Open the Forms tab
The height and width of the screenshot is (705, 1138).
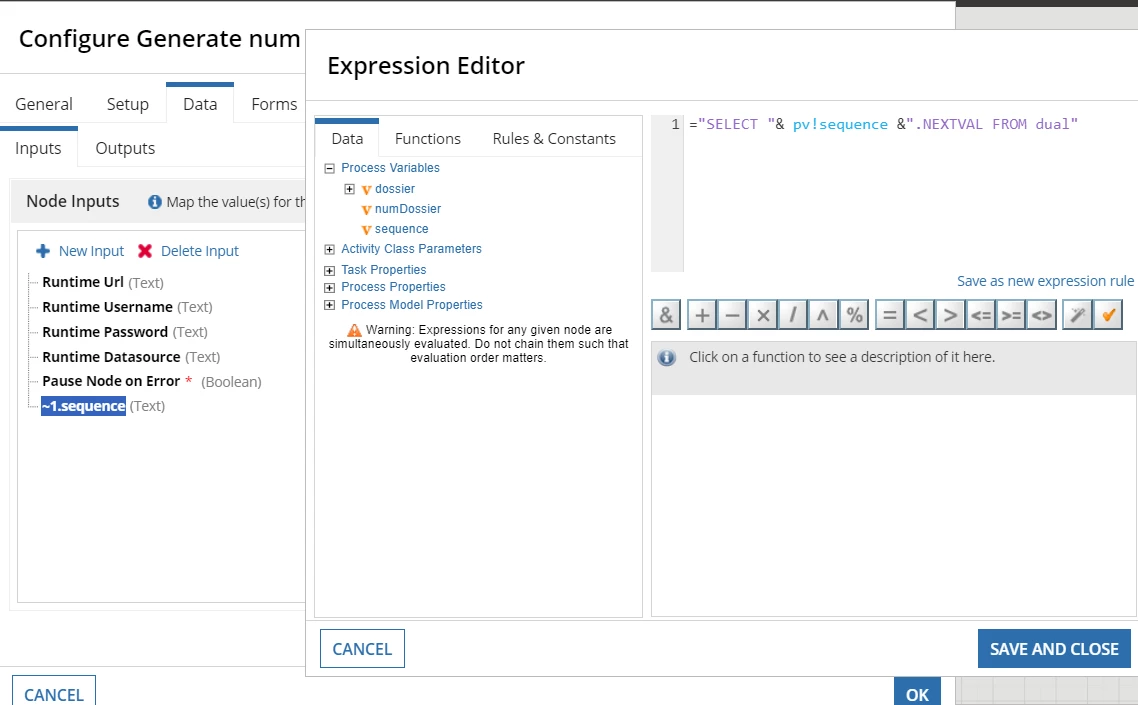click(x=274, y=105)
